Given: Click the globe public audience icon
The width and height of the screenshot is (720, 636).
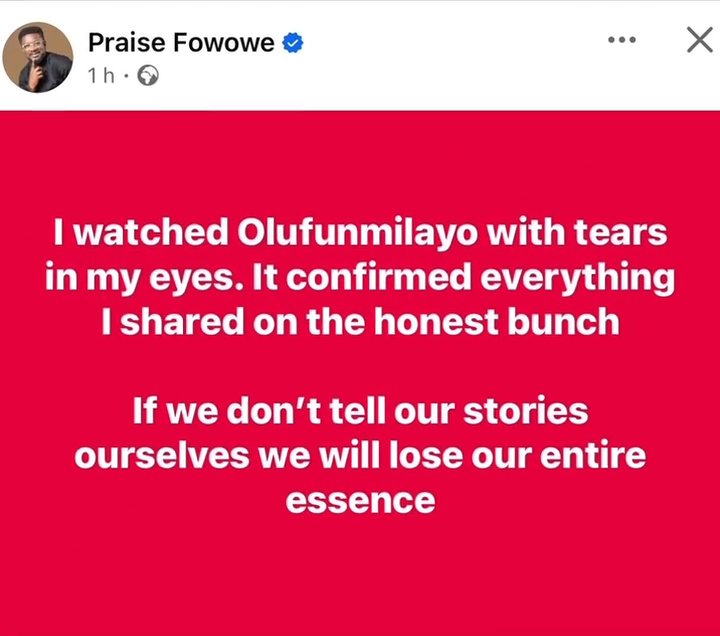Looking at the screenshot, I should tap(148, 76).
